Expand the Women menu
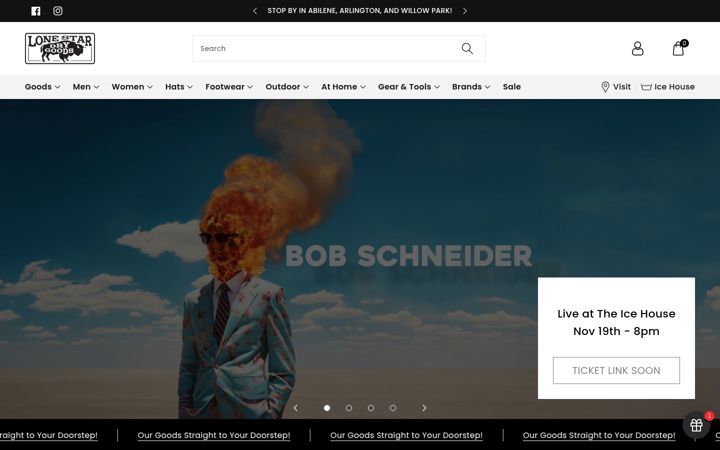Viewport: 720px width, 450px height. [132, 87]
